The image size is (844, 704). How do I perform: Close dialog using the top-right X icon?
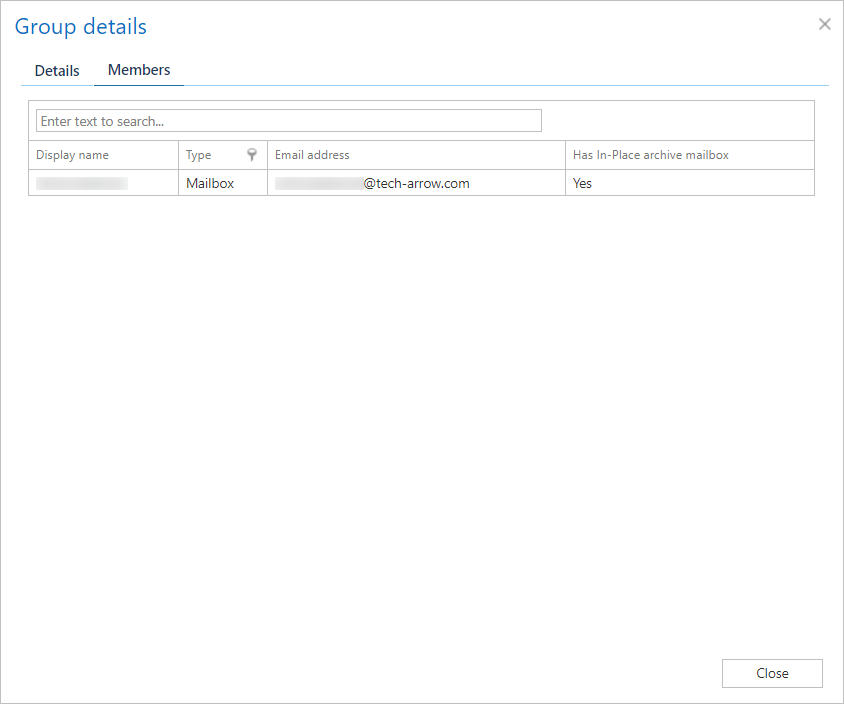pos(824,24)
